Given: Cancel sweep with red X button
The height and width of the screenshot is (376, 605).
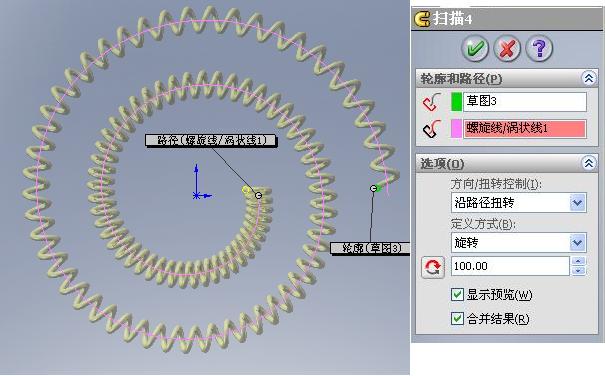Looking at the screenshot, I should [507, 49].
